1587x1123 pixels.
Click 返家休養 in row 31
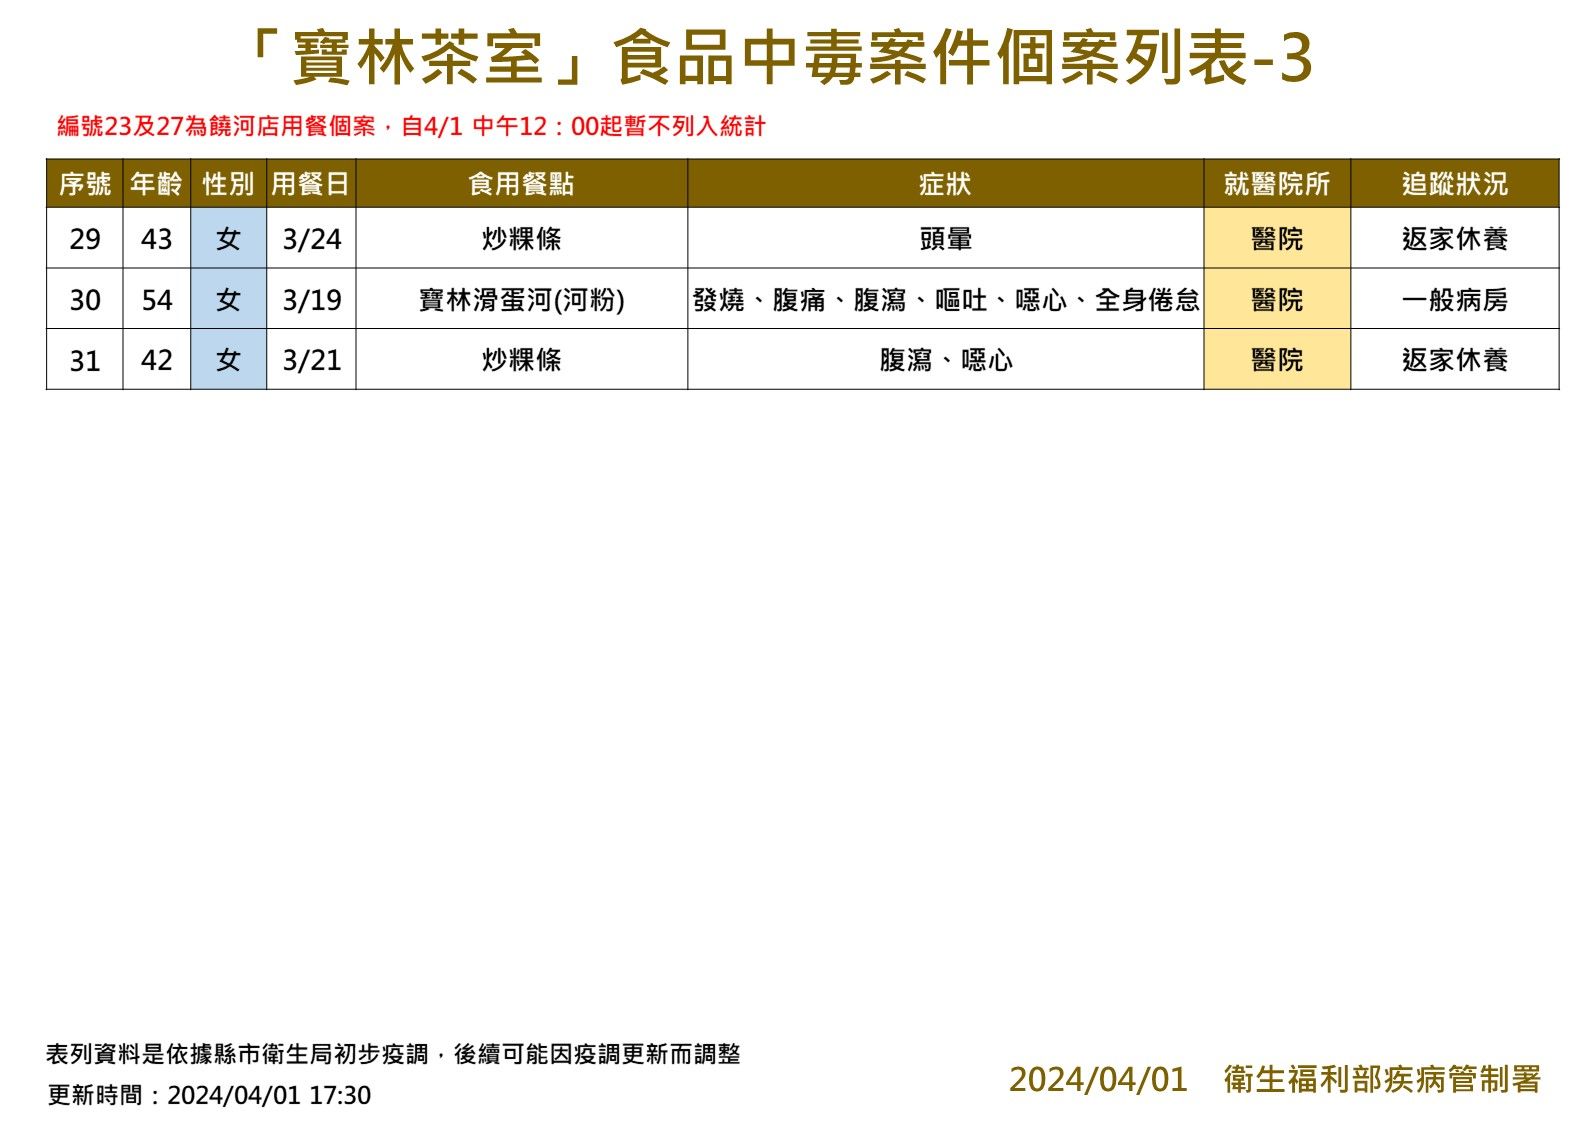tap(1455, 359)
